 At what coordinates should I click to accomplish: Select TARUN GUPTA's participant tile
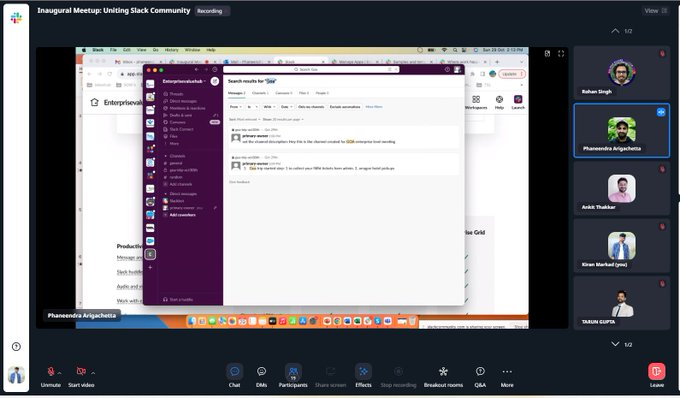click(x=621, y=303)
